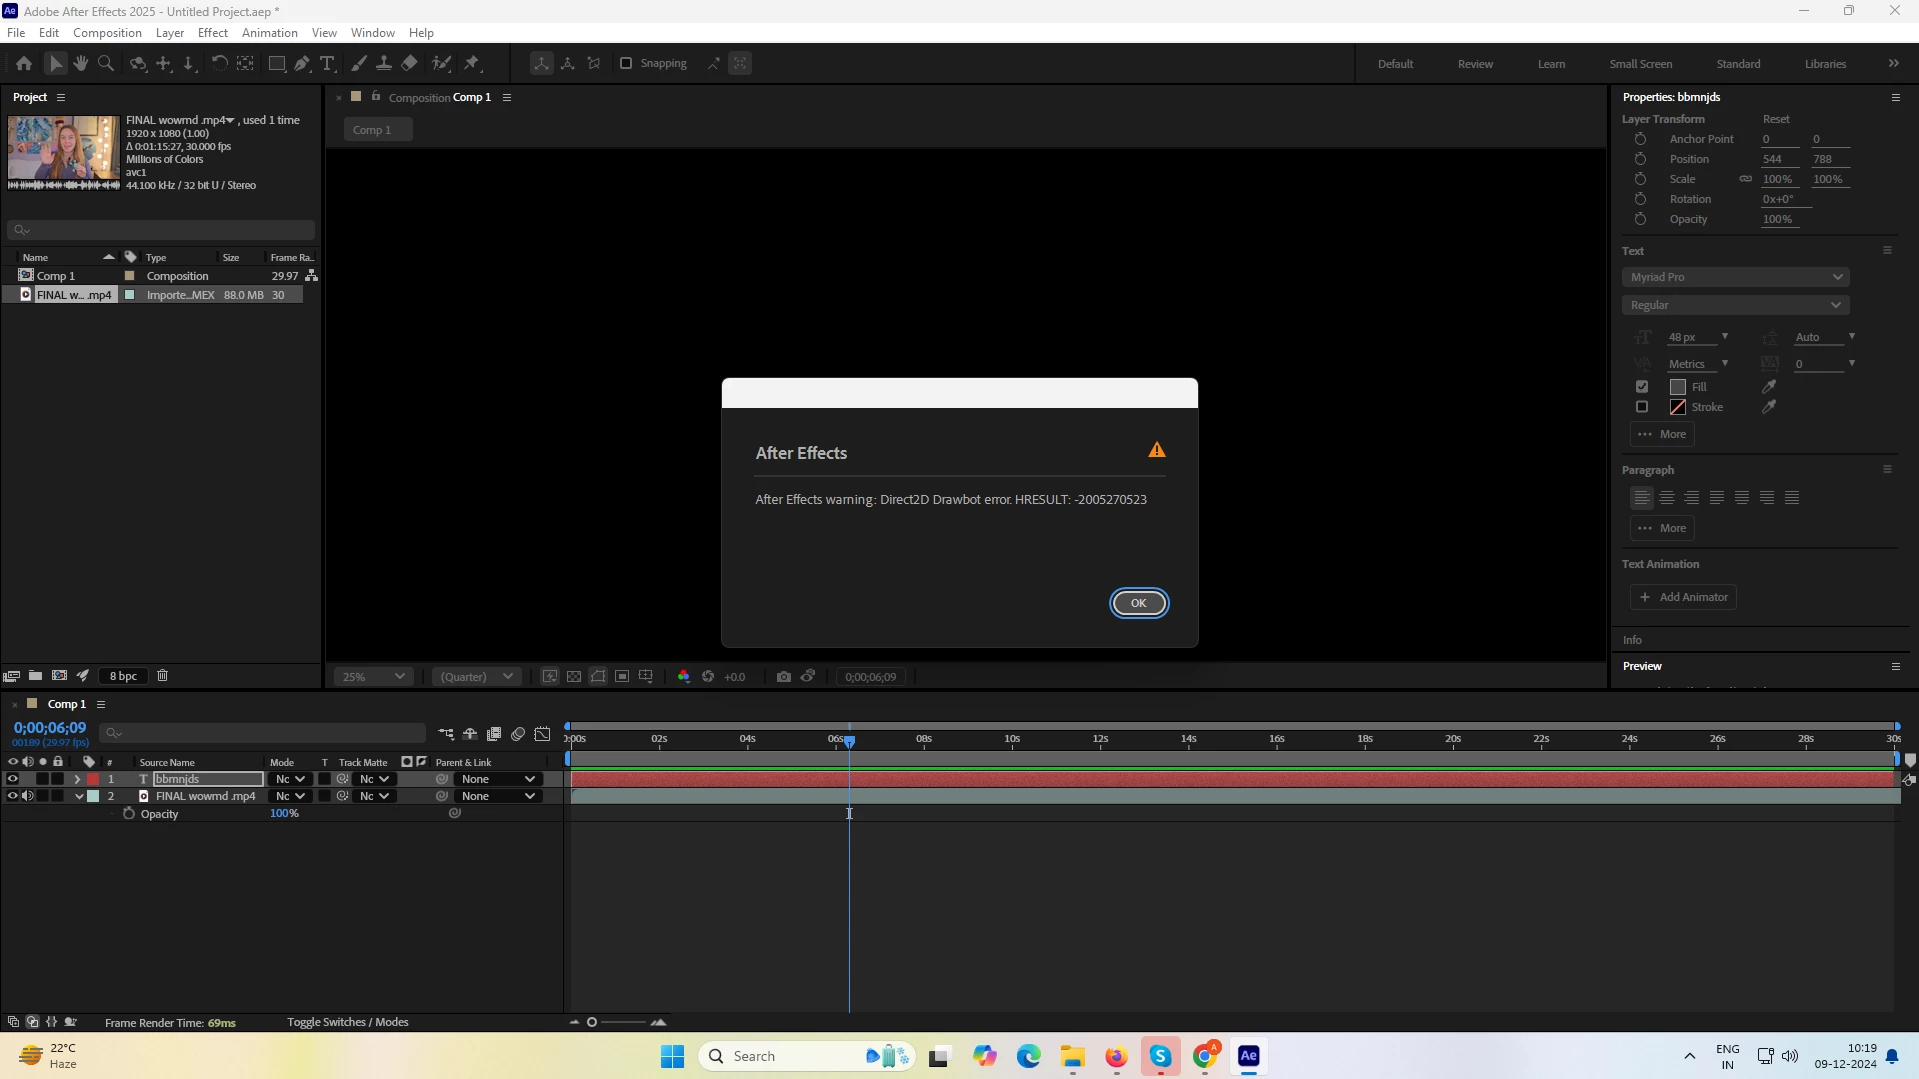The width and height of the screenshot is (1919, 1079).
Task: Click Add Animator button
Action: (x=1683, y=597)
